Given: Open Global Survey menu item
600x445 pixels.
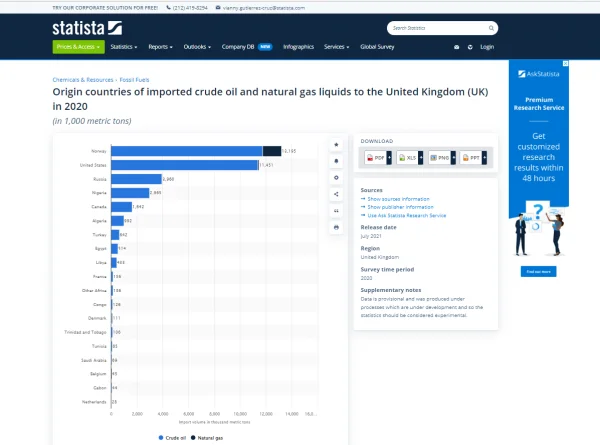Looking at the screenshot, I should [377, 47].
